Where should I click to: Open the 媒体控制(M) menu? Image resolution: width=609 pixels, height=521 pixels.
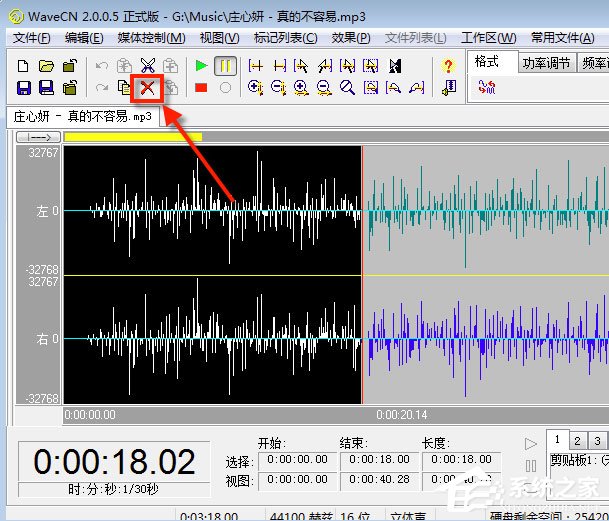(151, 38)
